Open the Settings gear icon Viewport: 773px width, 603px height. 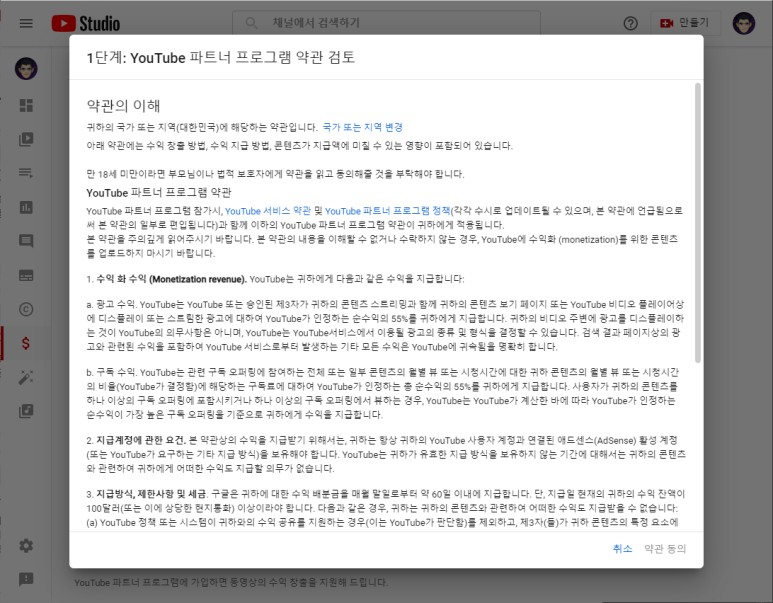26,545
